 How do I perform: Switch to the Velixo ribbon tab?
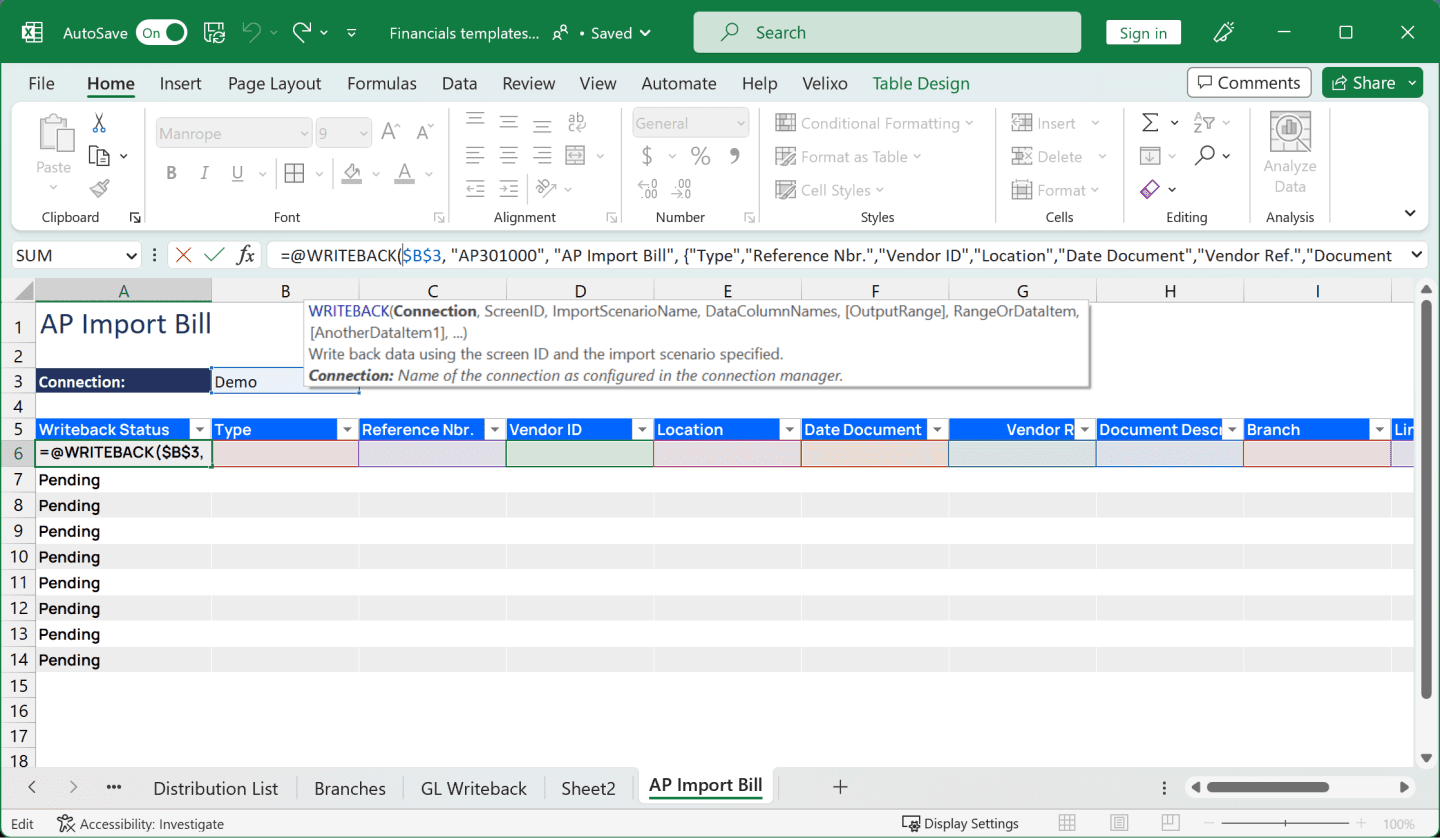pyautogui.click(x=825, y=83)
